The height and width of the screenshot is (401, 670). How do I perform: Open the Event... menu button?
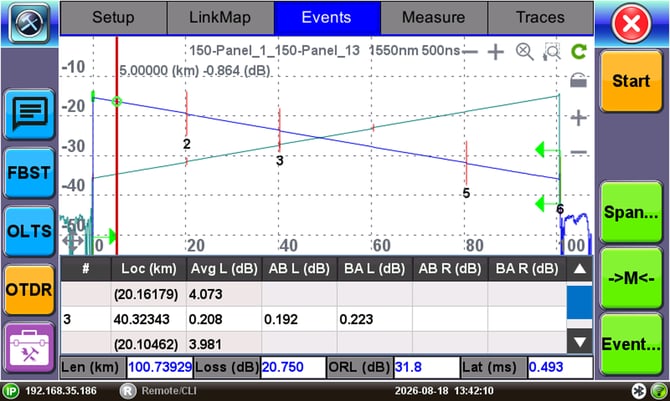pos(631,344)
